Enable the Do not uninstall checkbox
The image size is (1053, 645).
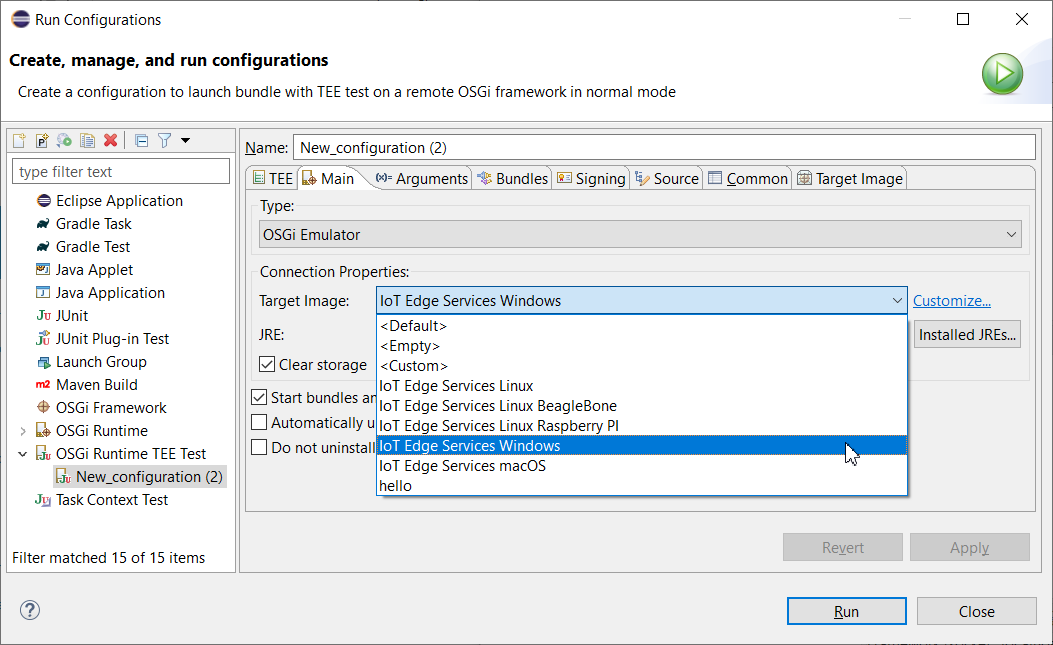[259, 447]
